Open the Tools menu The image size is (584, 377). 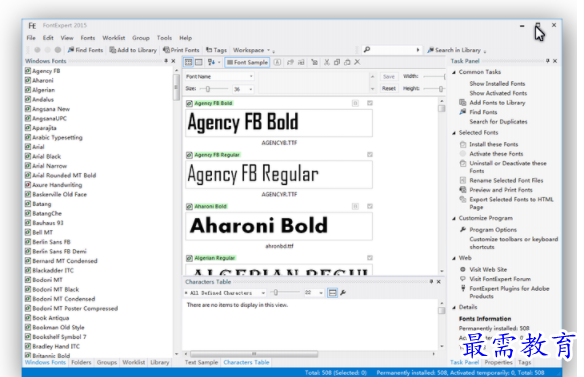click(164, 38)
